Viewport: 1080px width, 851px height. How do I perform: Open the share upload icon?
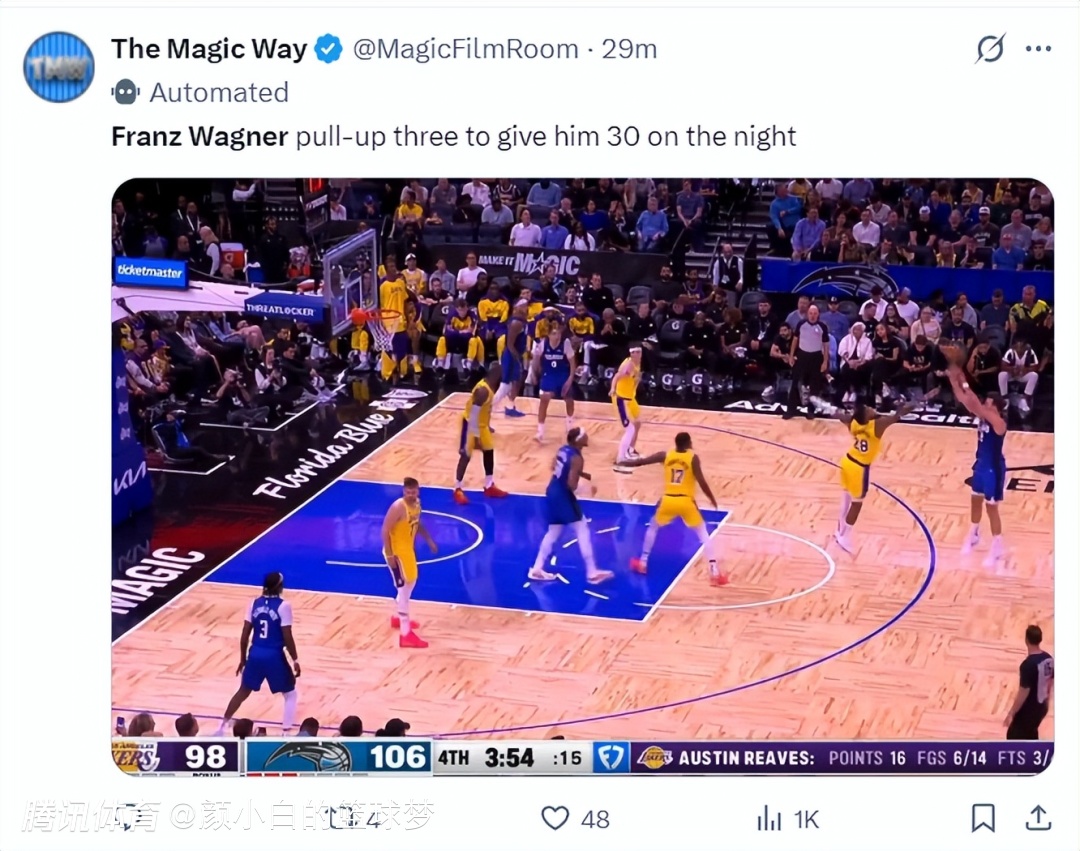coord(1038,818)
